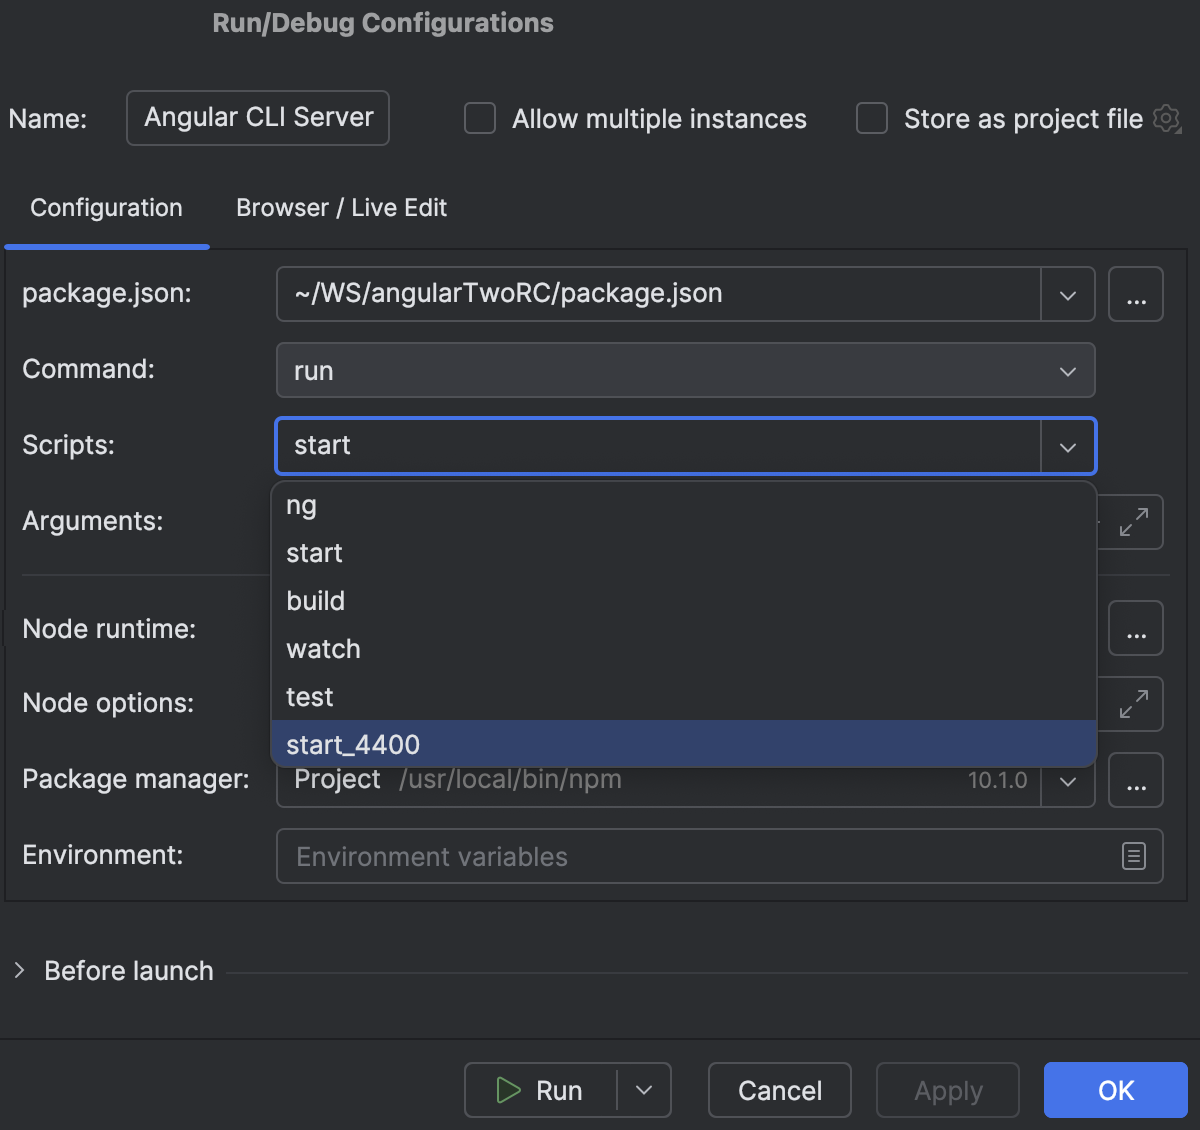Enable Allow multiple instances
The image size is (1200, 1130).
(x=479, y=118)
